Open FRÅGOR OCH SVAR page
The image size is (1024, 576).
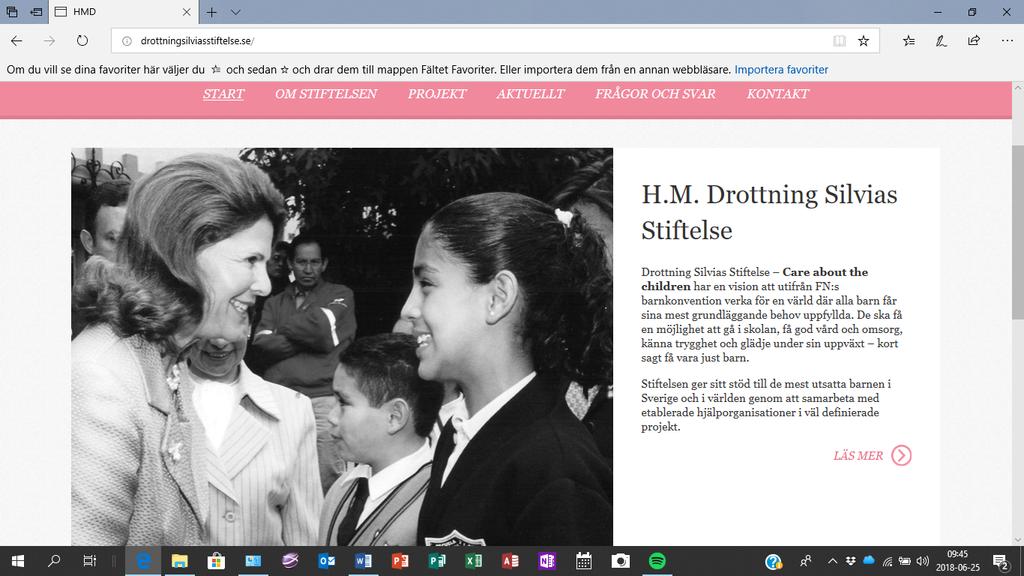click(655, 94)
